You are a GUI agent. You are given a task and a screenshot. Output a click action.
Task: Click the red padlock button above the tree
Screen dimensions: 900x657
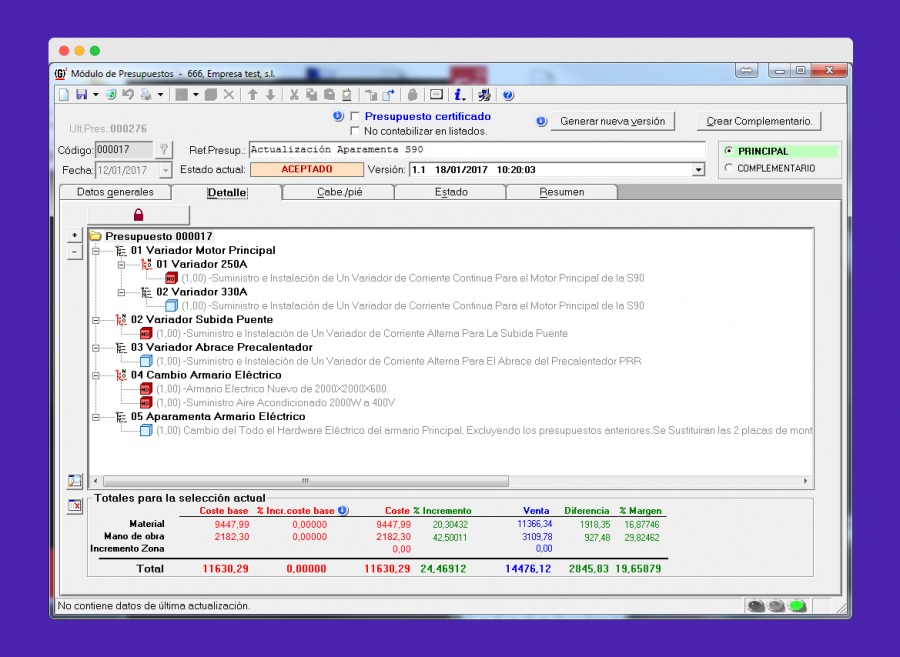pos(138,215)
